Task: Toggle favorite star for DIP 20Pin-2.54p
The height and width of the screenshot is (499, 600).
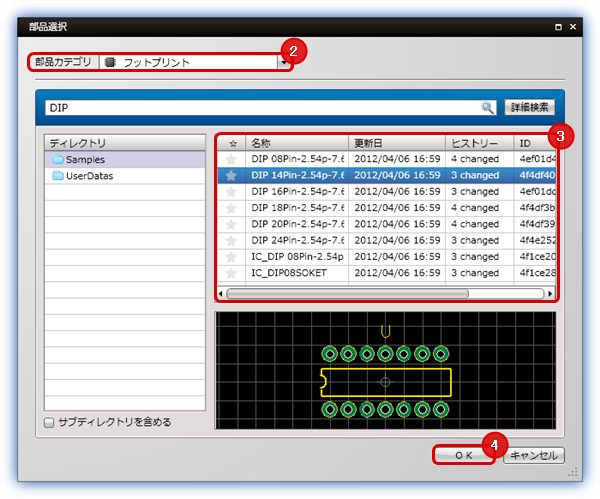Action: 231,224
